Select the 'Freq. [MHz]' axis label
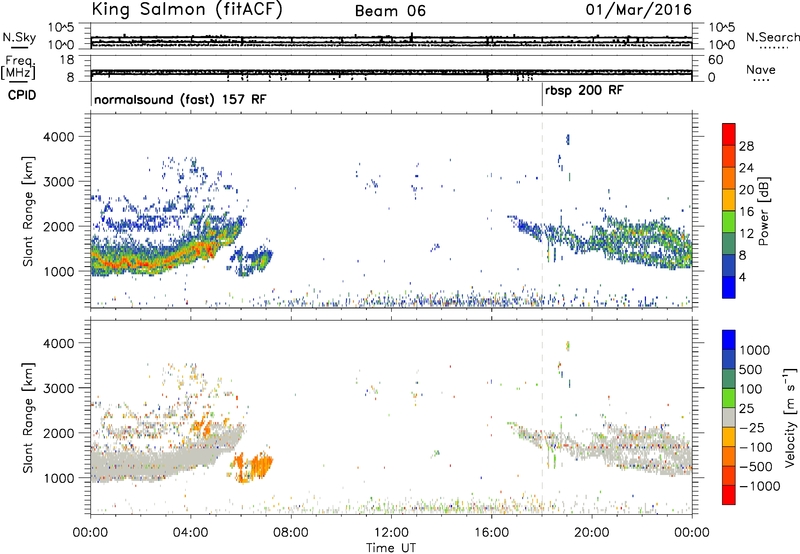The image size is (800, 554). click(18, 67)
